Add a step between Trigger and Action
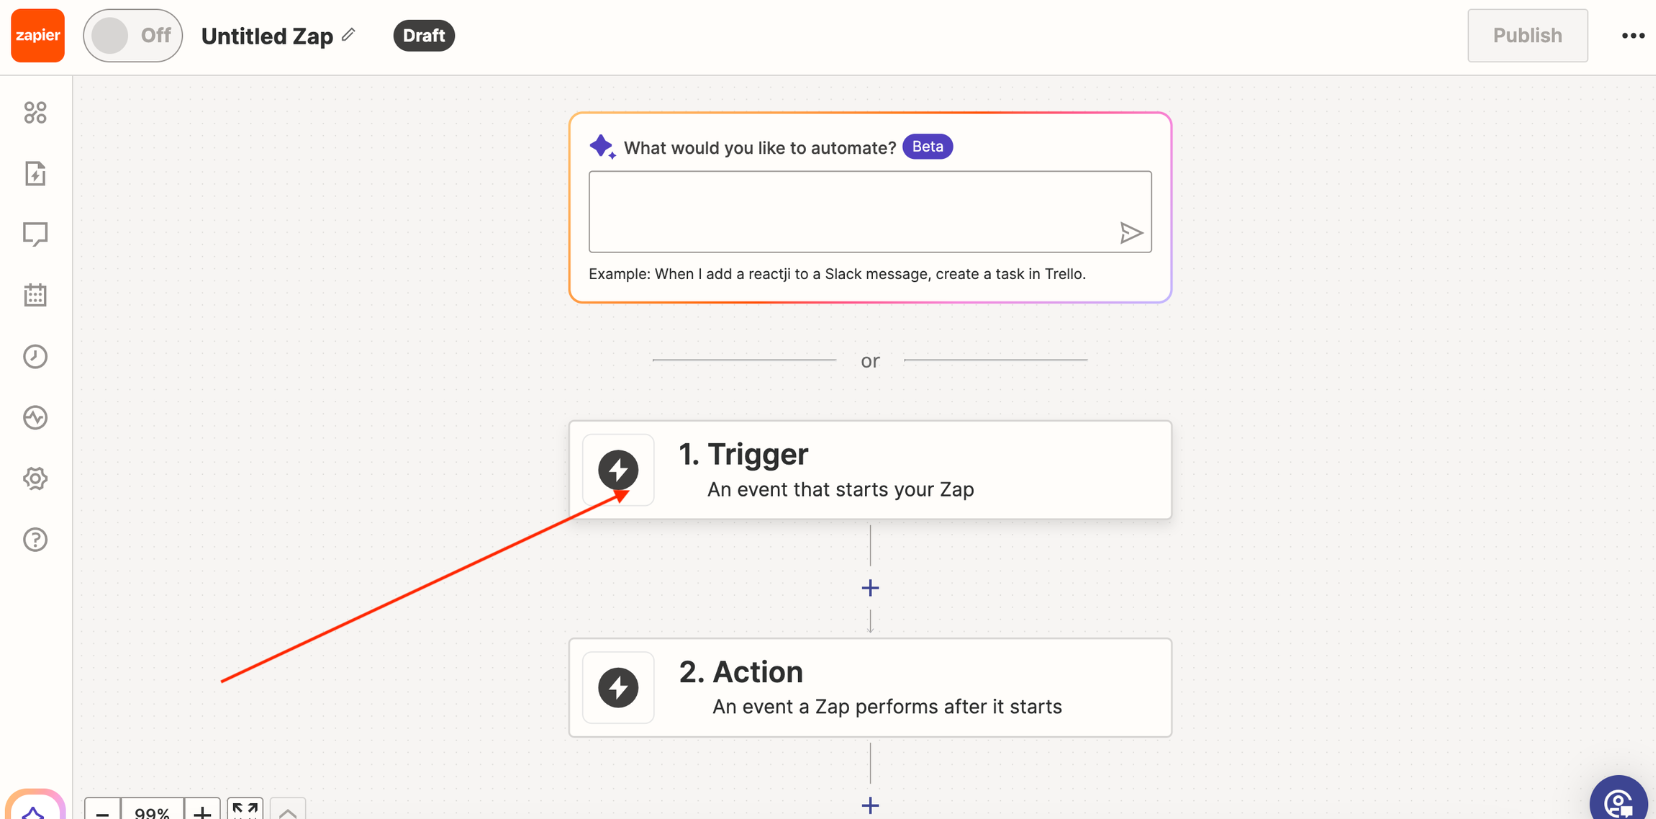 (870, 588)
